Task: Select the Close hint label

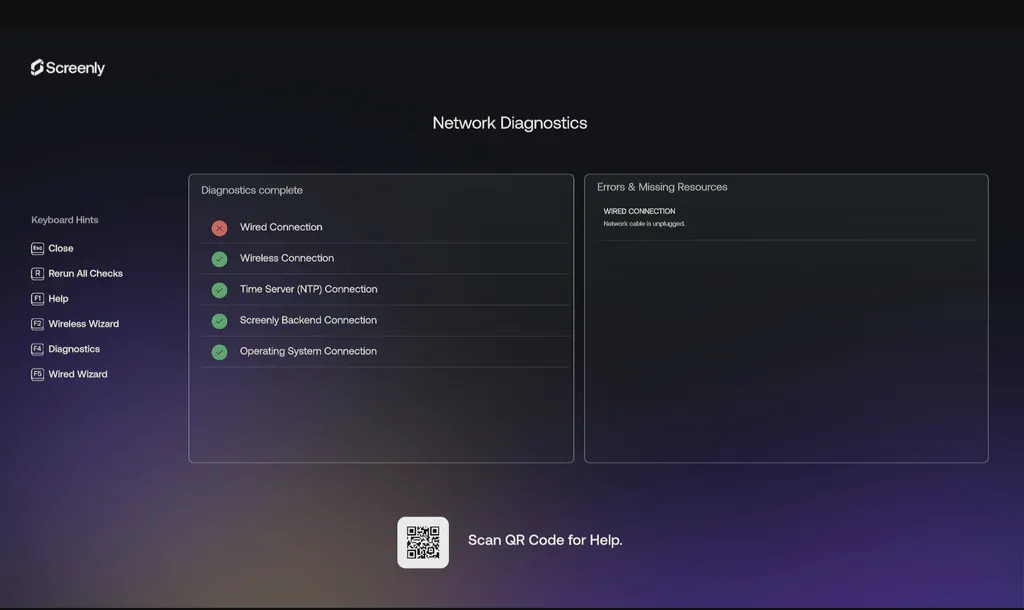Action: point(61,248)
